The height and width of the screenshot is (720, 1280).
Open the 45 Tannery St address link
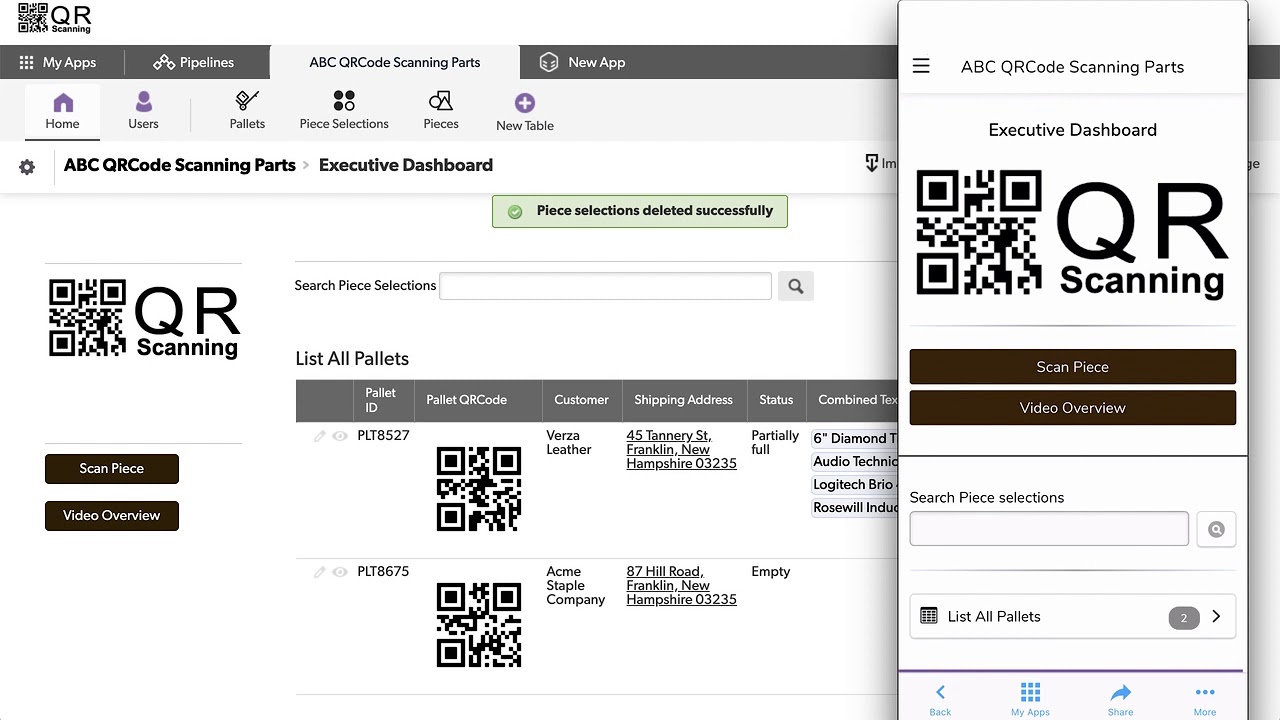(681, 450)
